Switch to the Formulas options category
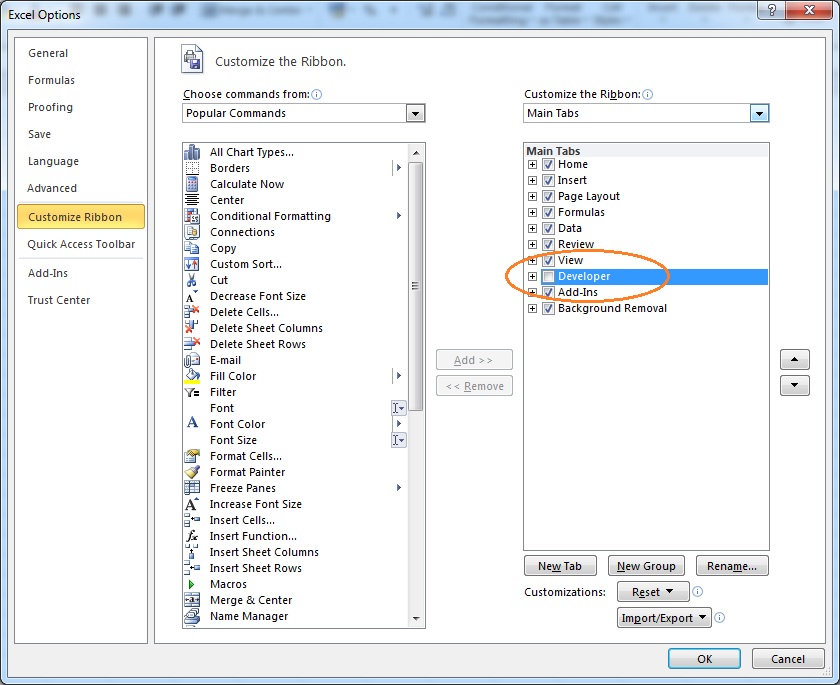The image size is (840, 685). click(51, 80)
